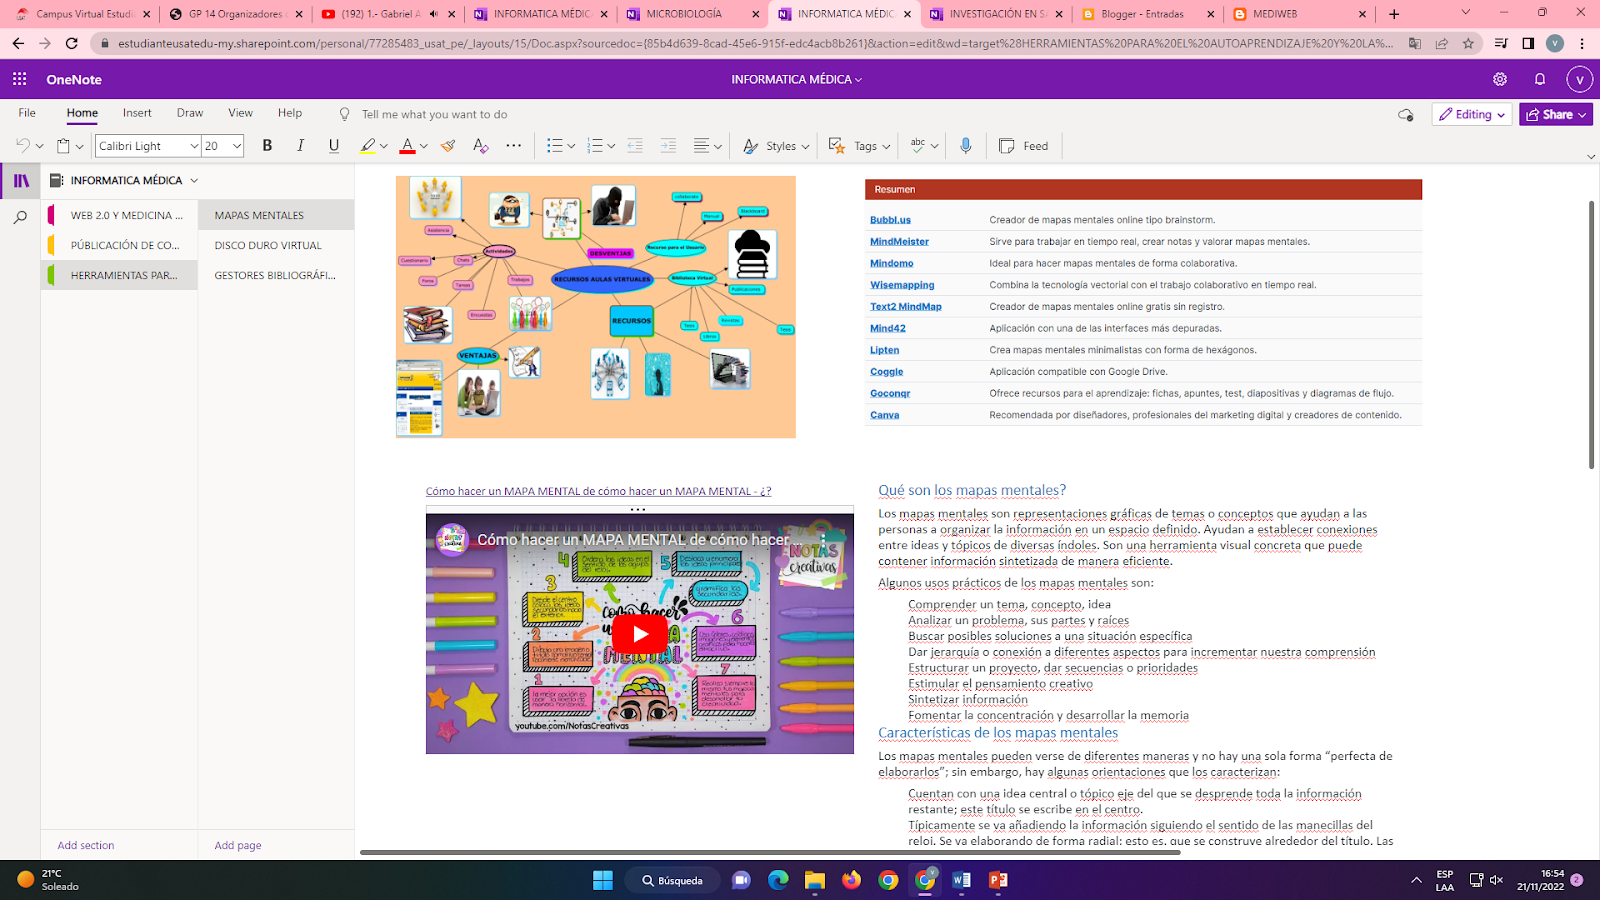Open the Feed pane
The width and height of the screenshot is (1600, 900).
(1024, 146)
